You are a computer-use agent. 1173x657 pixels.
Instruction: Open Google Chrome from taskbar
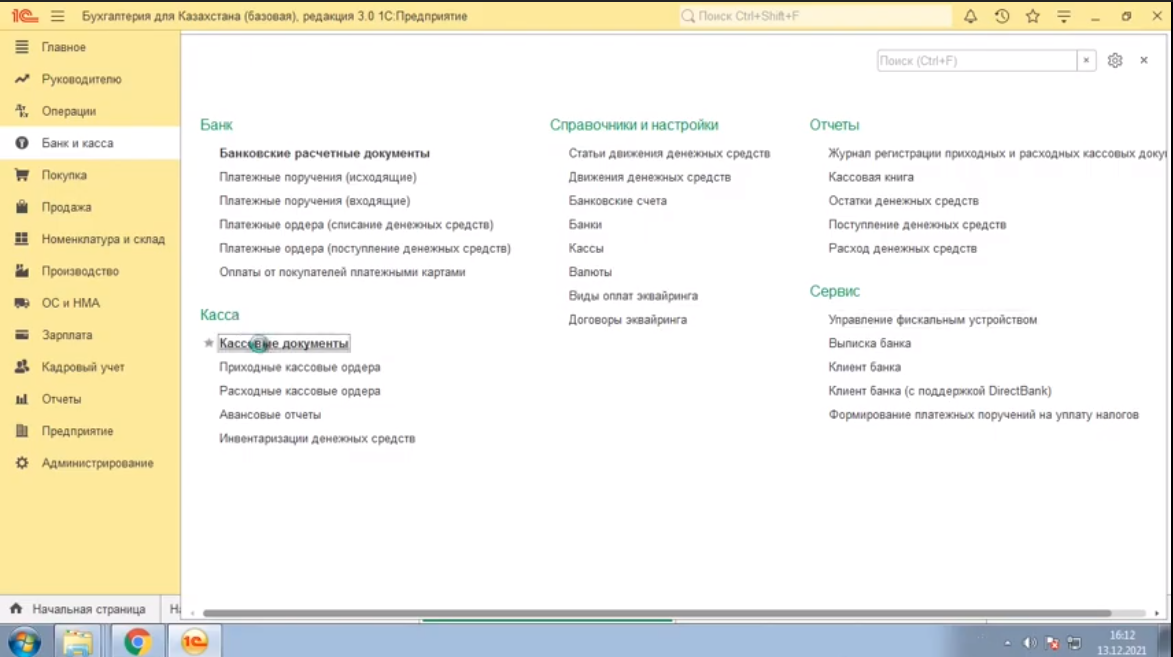(x=137, y=642)
